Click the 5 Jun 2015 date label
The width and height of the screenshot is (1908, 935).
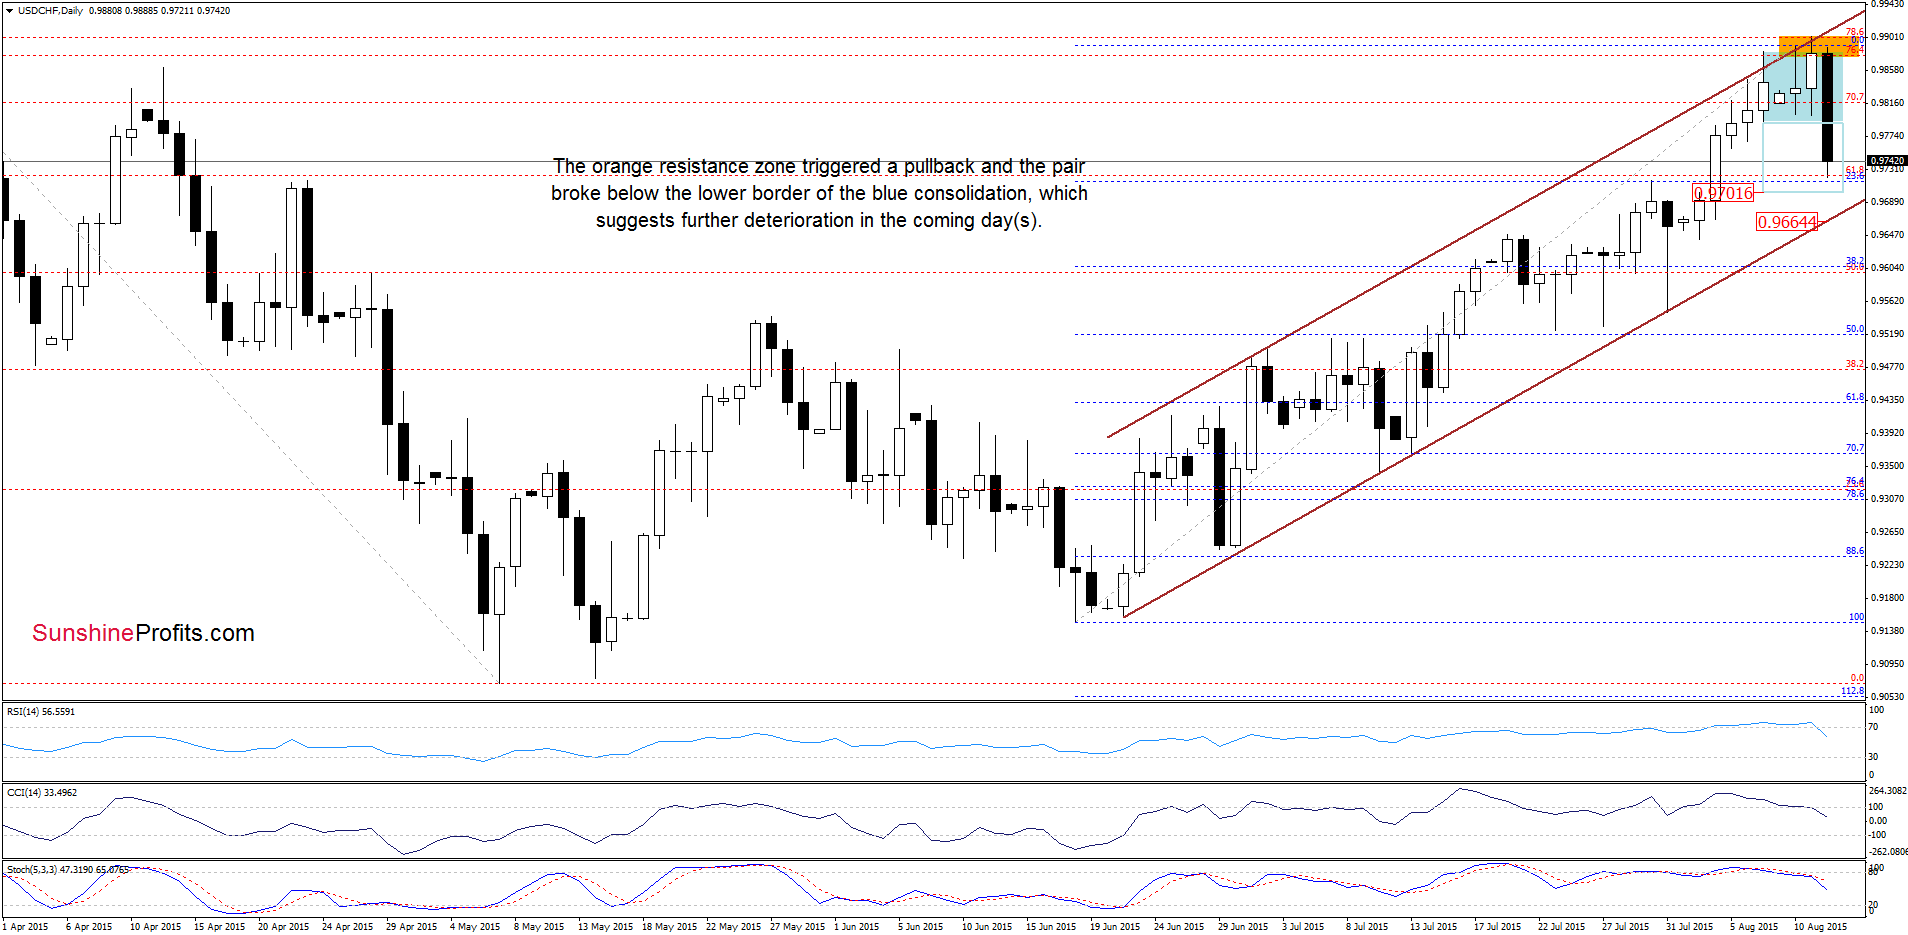(920, 927)
